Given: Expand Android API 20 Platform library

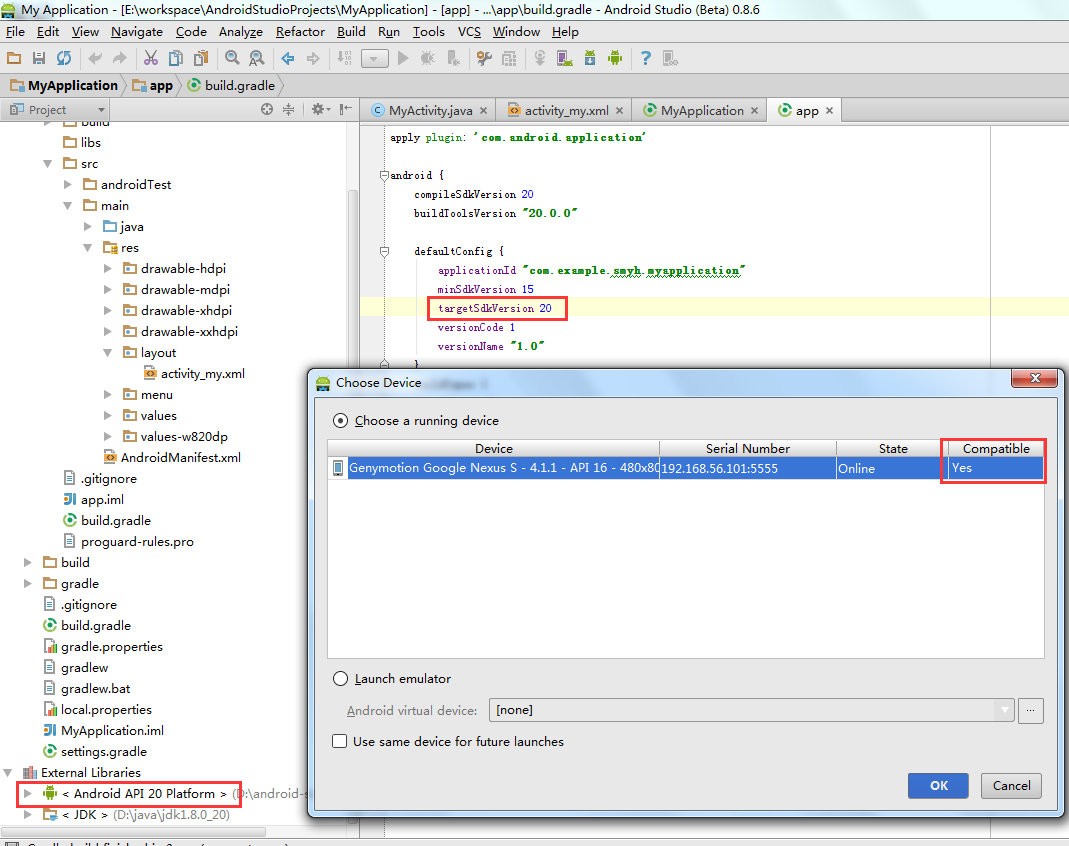Looking at the screenshot, I should (x=27, y=794).
